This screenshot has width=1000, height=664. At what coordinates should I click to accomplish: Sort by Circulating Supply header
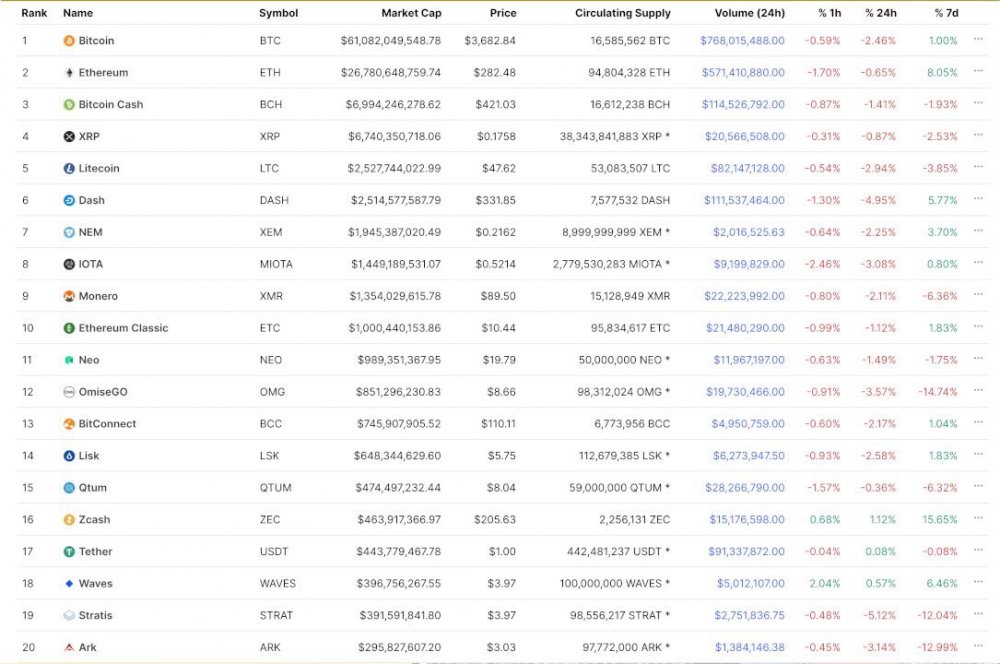click(x=622, y=13)
